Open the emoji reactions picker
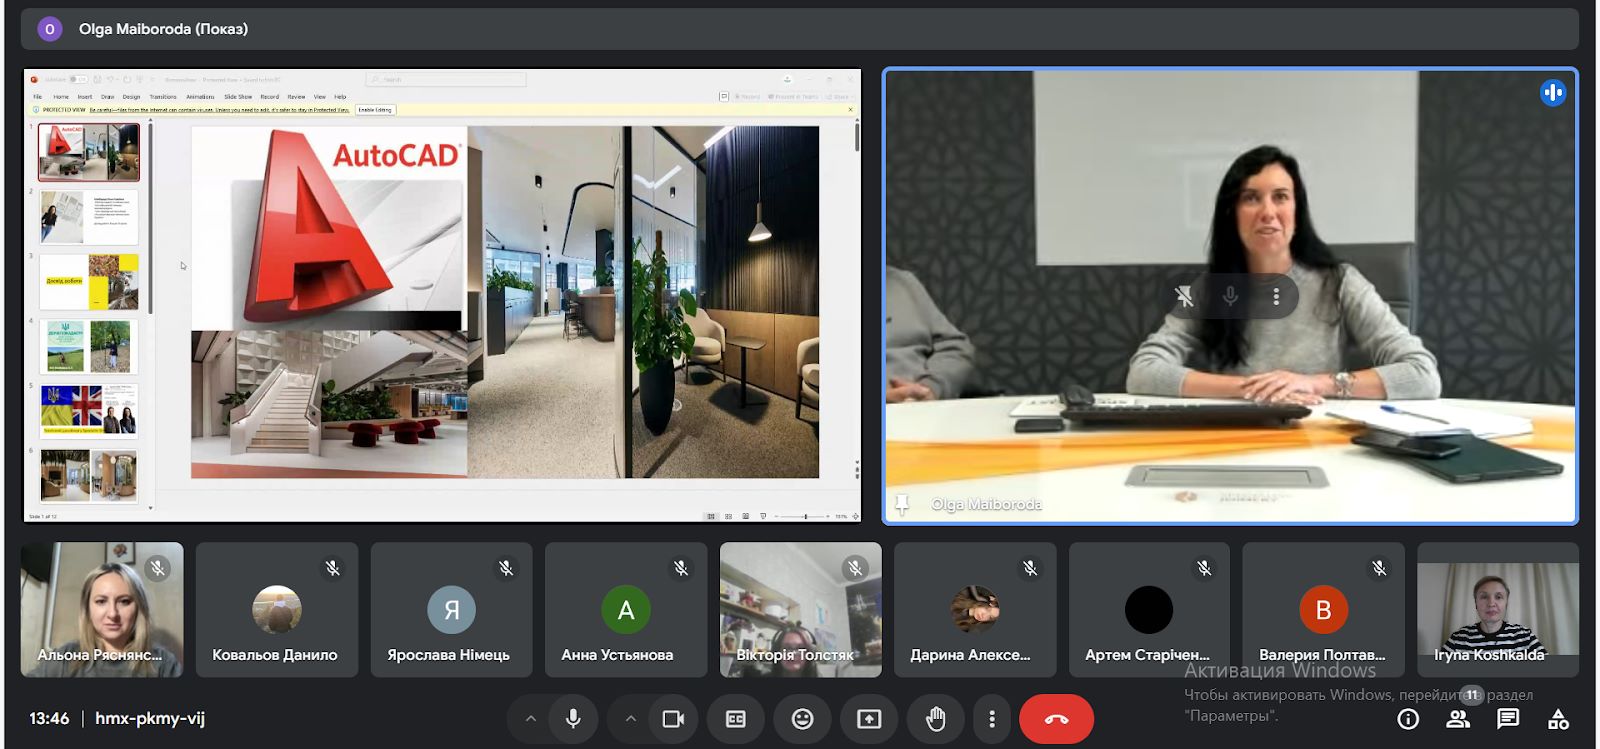This screenshot has height=749, width=1600. click(x=802, y=719)
